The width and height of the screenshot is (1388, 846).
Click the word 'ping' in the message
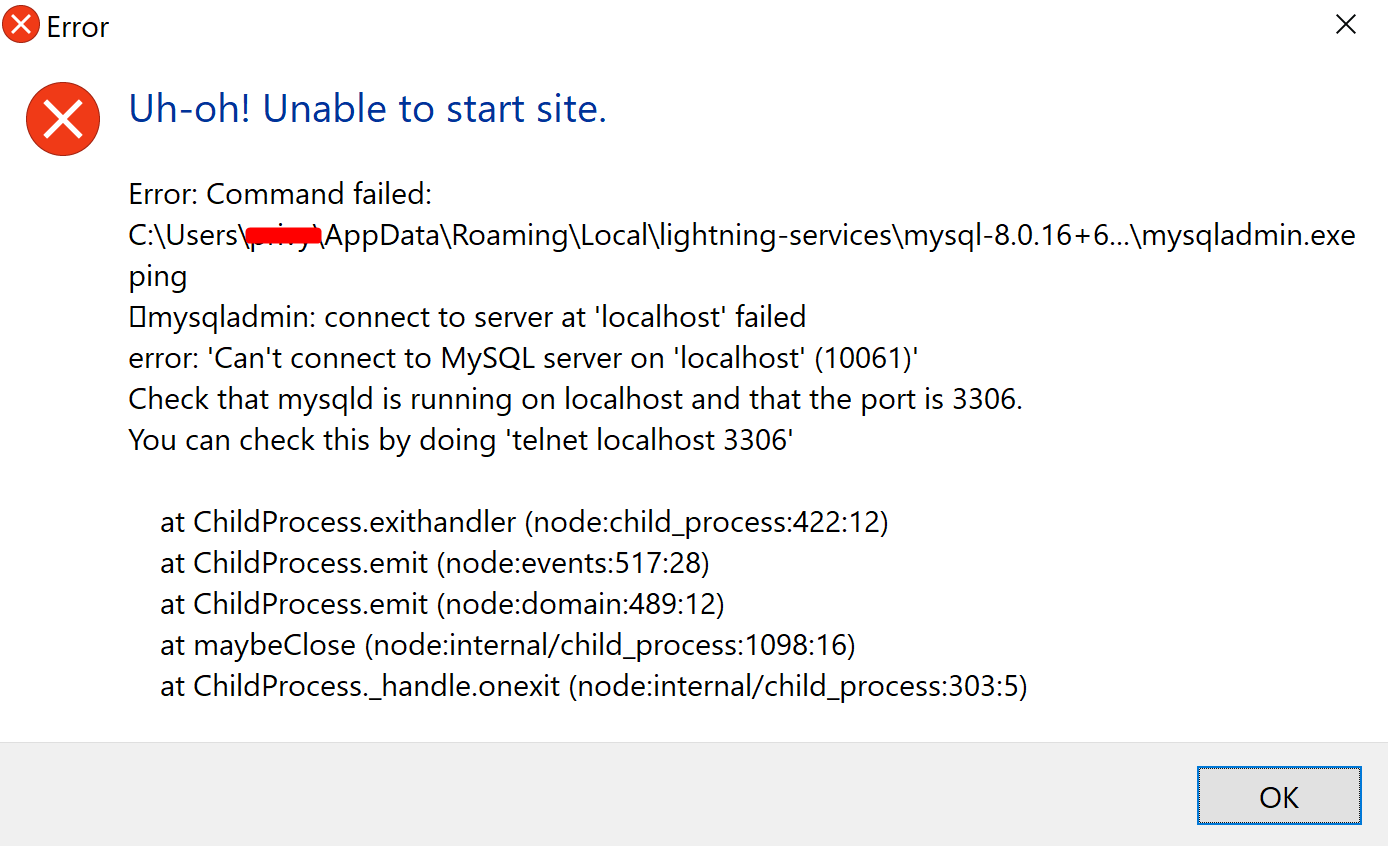click(x=157, y=276)
